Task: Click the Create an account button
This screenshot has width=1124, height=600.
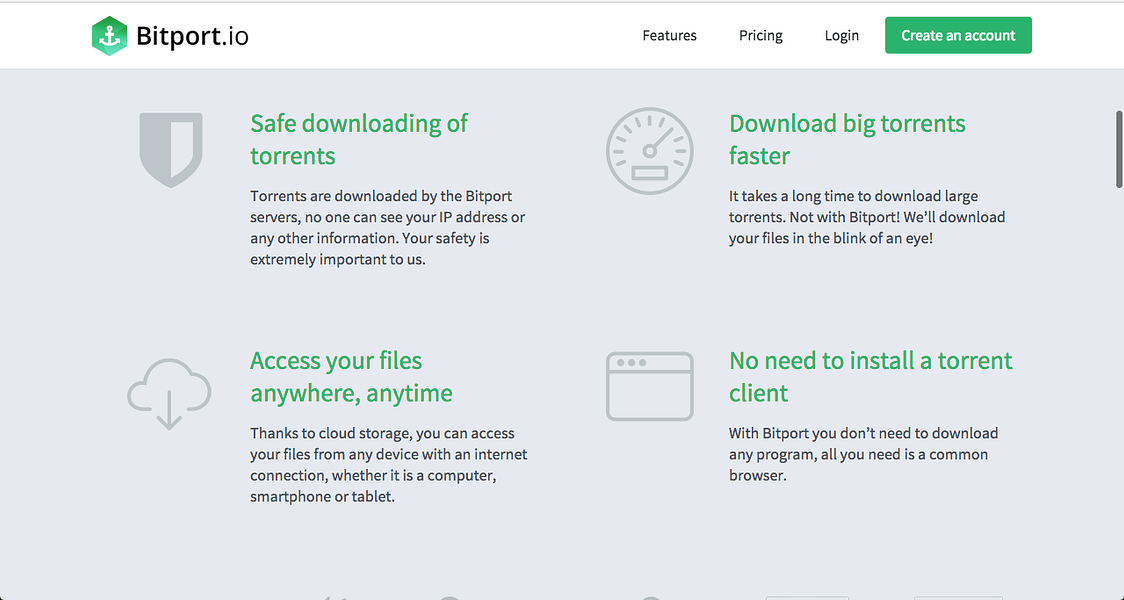Action: (x=958, y=35)
